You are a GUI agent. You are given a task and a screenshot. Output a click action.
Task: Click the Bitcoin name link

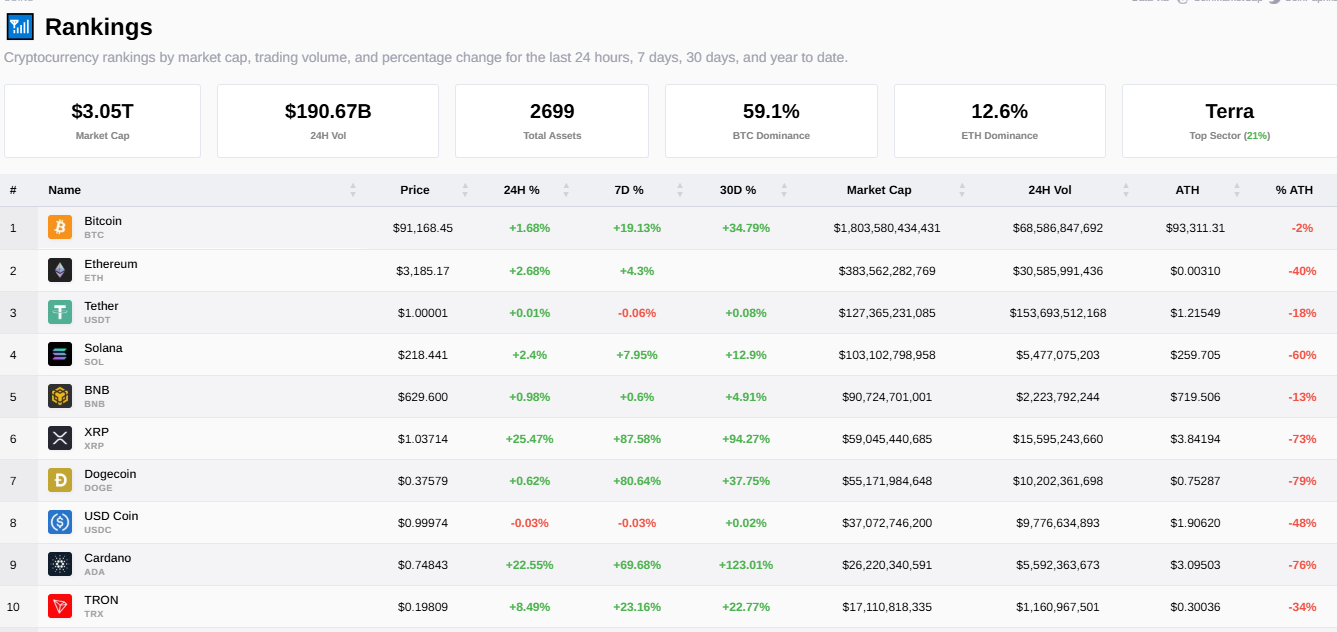point(102,221)
